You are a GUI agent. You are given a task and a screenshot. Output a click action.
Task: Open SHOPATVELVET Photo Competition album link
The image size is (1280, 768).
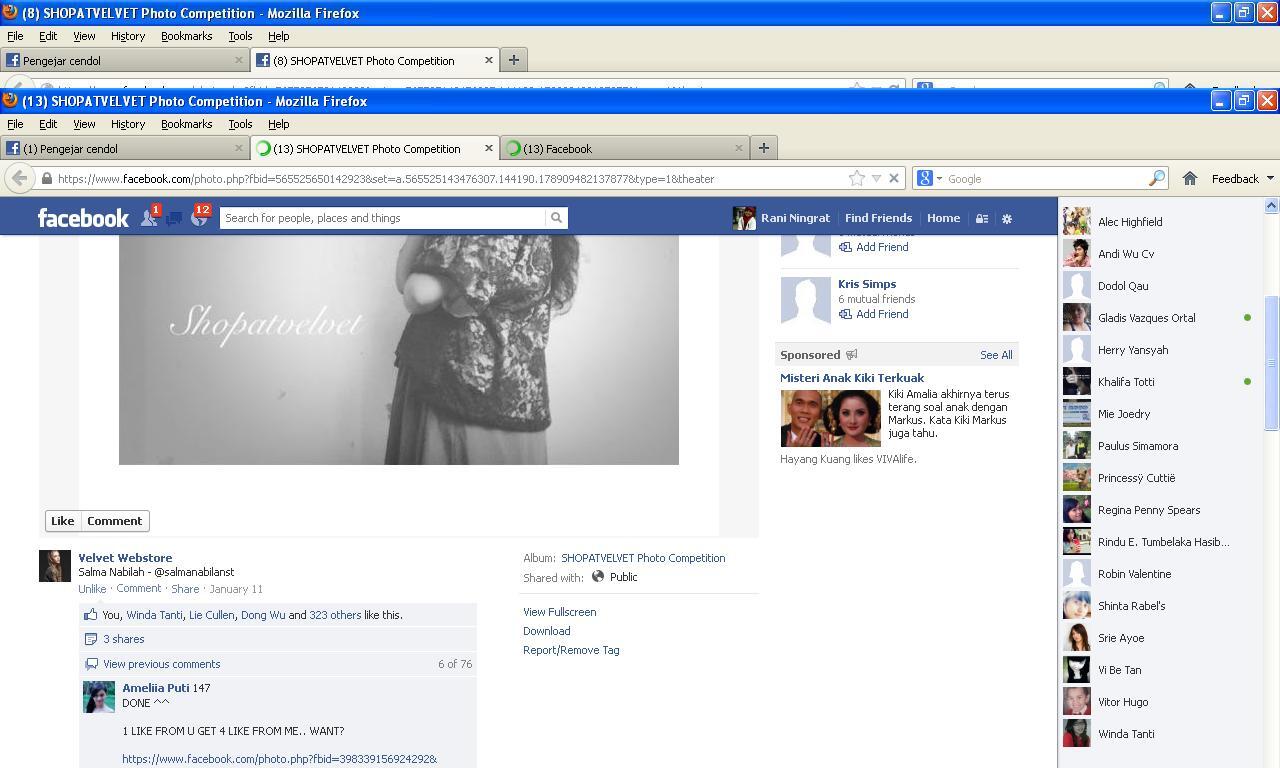(643, 558)
